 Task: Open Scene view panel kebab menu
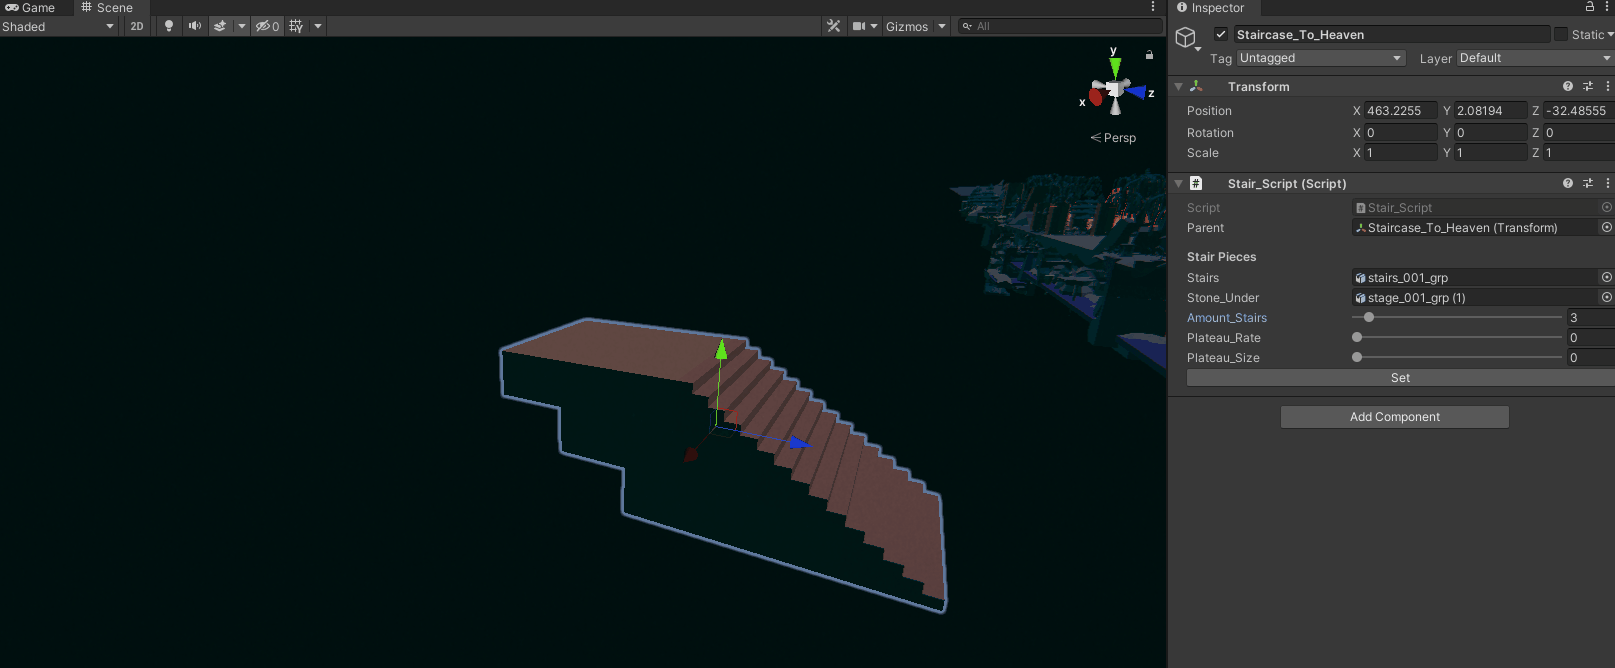click(x=1153, y=7)
